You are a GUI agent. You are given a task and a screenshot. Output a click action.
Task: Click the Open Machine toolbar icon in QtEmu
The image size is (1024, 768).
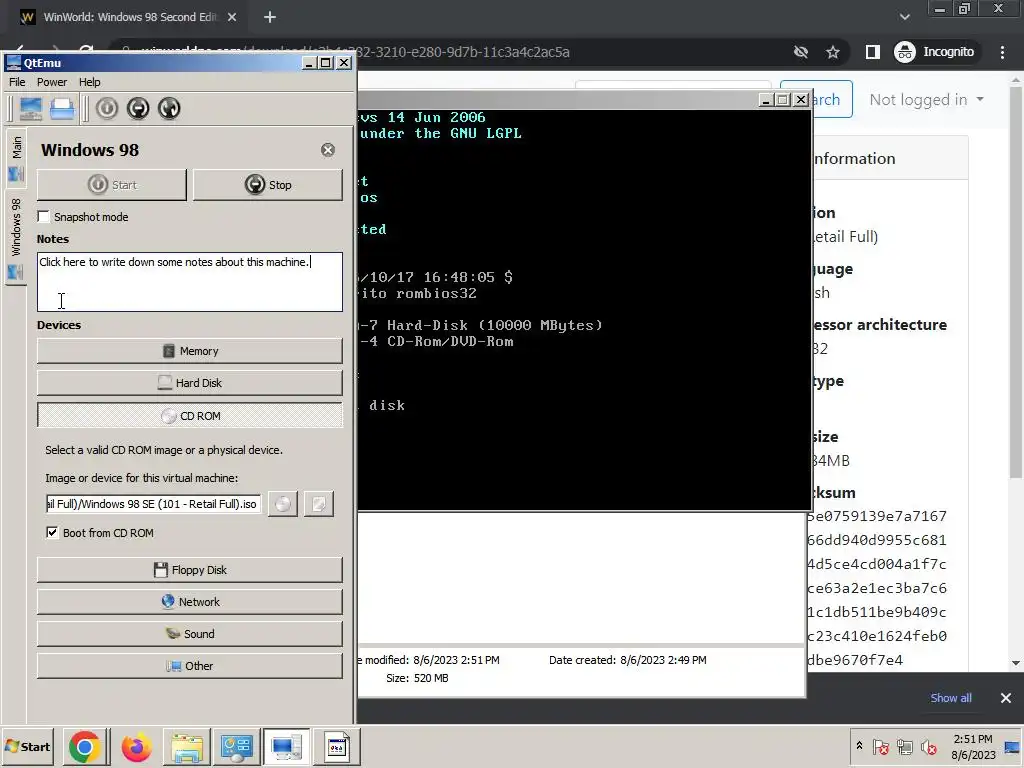[x=62, y=108]
